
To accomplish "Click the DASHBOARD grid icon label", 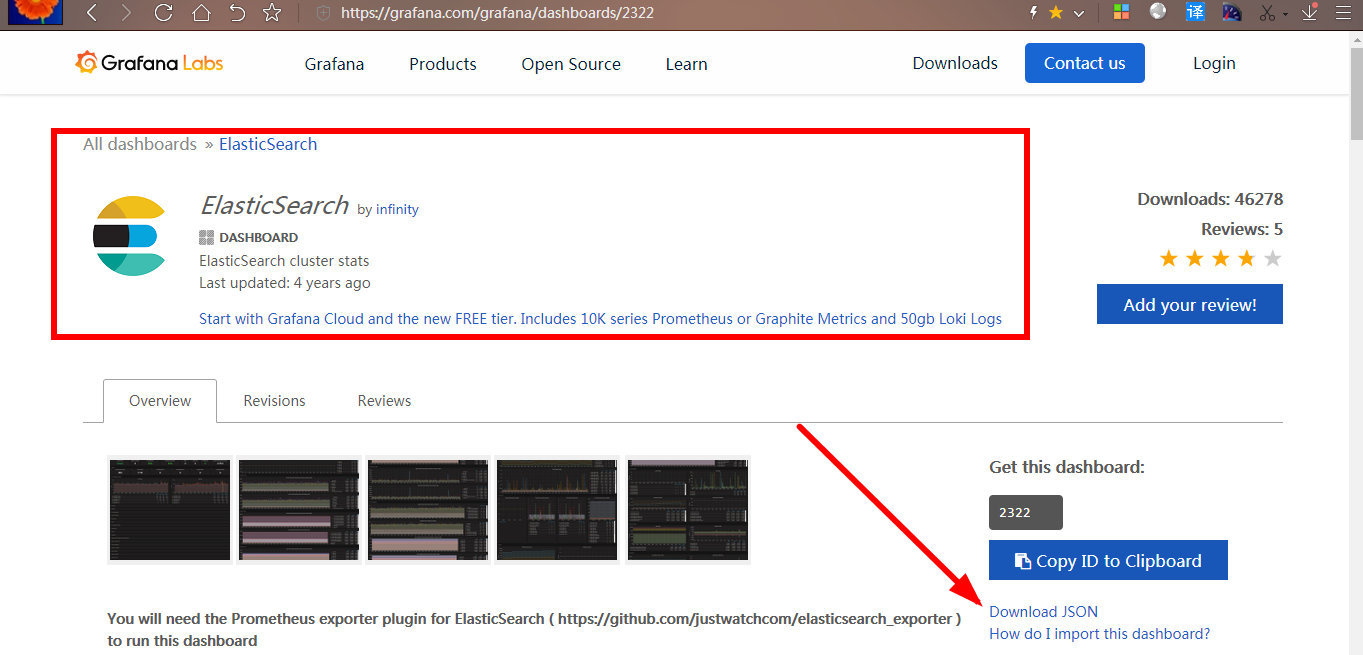I will click(x=248, y=237).
